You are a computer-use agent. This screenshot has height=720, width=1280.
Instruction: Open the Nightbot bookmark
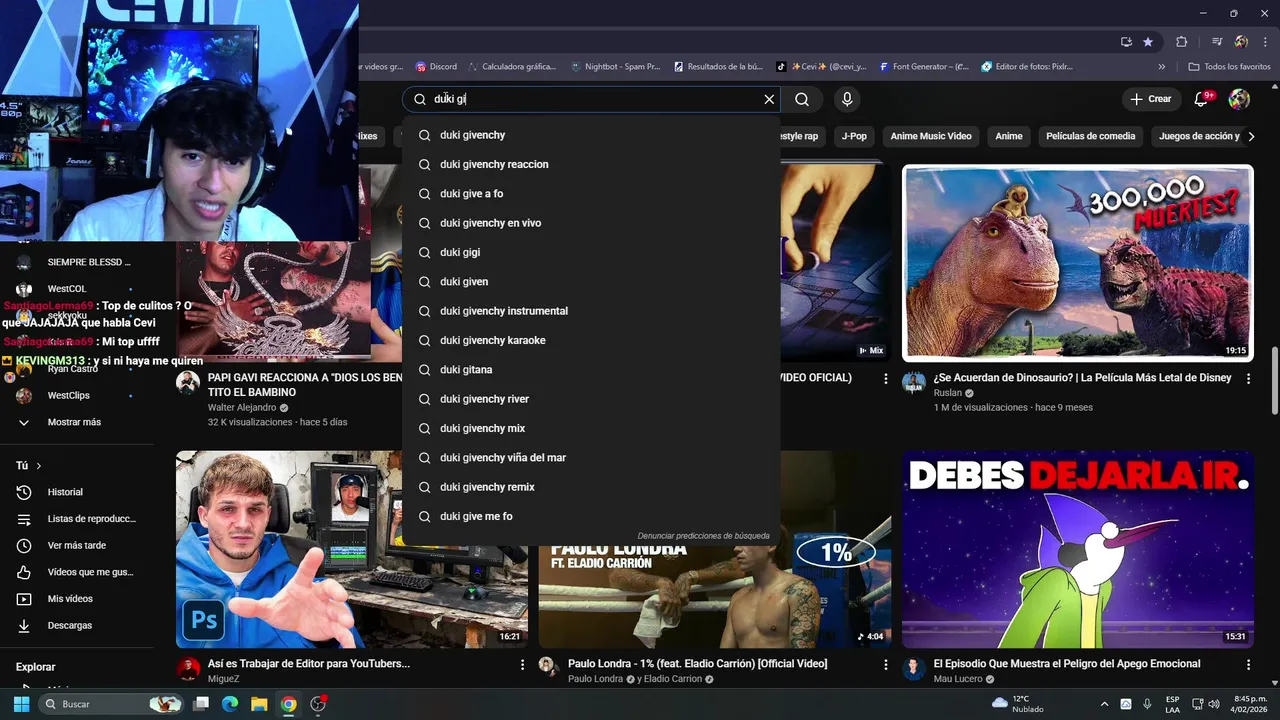[615, 67]
